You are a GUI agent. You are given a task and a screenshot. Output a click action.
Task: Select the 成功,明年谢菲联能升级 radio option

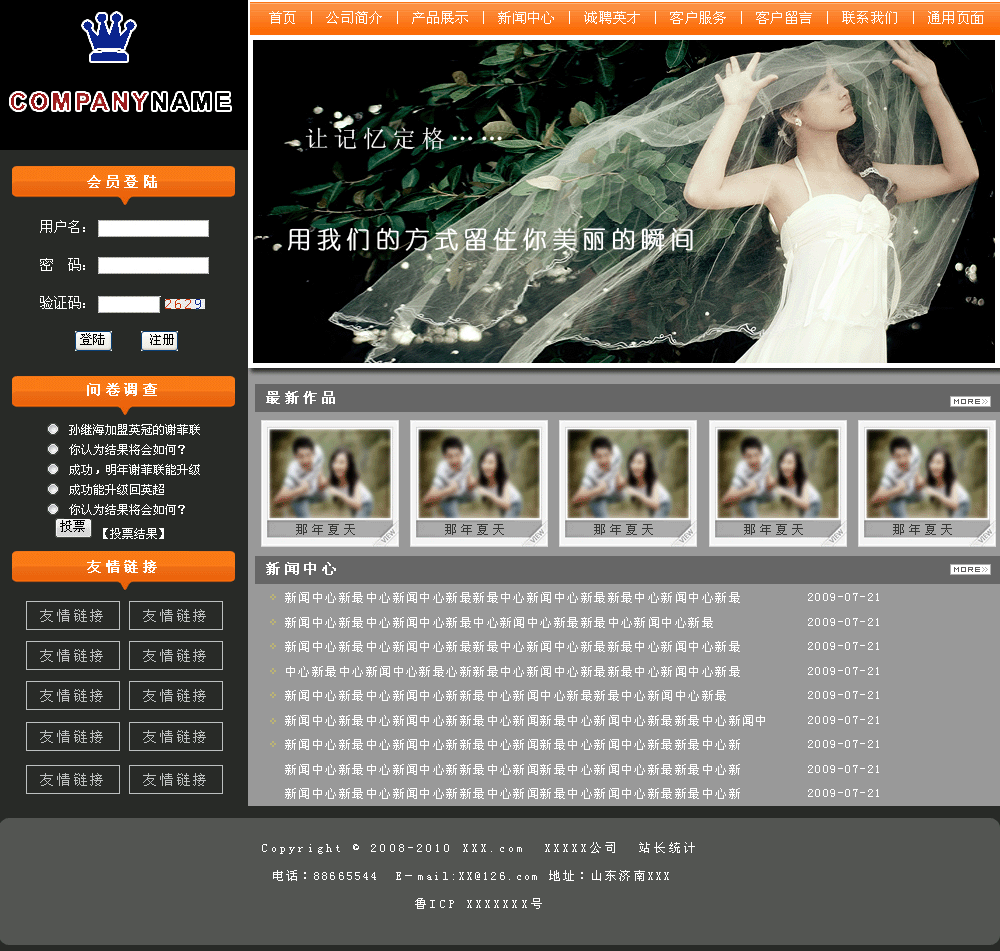tap(53, 469)
